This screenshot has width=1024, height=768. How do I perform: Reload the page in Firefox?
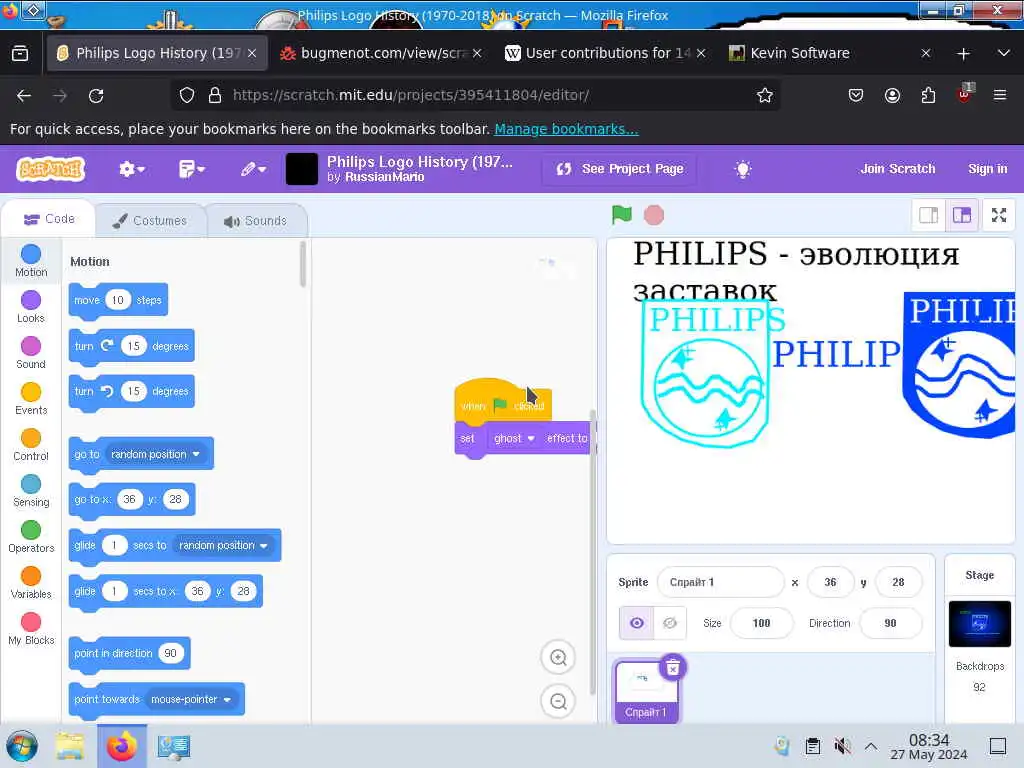coord(96,96)
